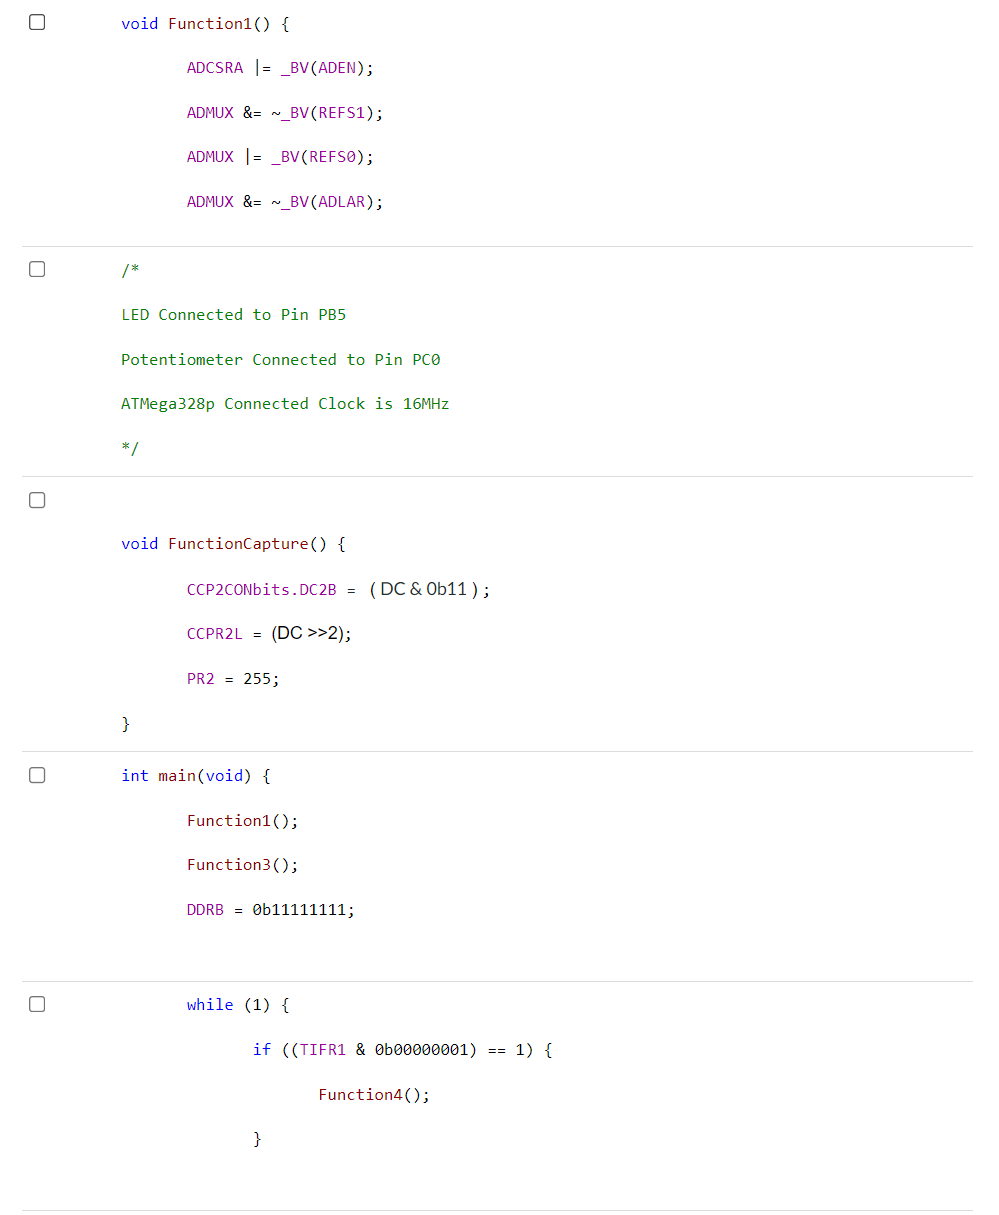
Task: Select the ADCSRA register line
Action: pos(278,67)
